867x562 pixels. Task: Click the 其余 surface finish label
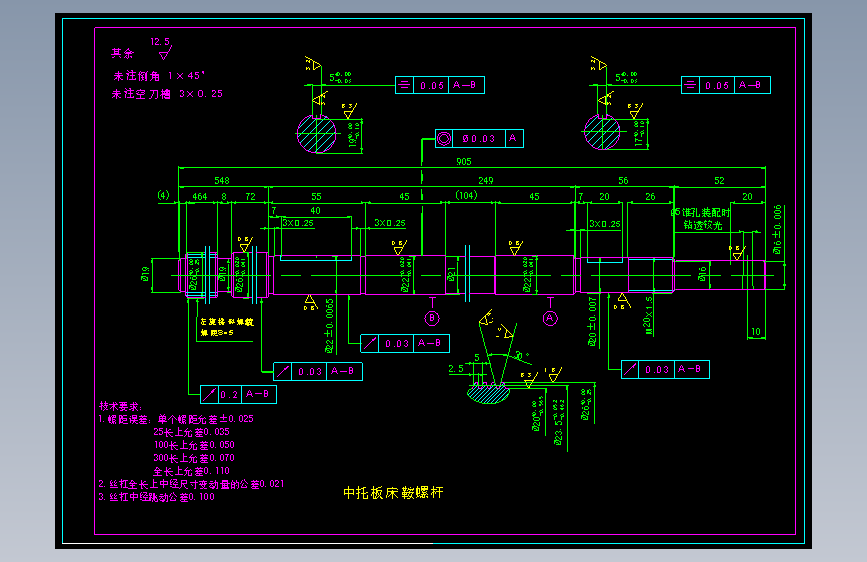pos(123,54)
